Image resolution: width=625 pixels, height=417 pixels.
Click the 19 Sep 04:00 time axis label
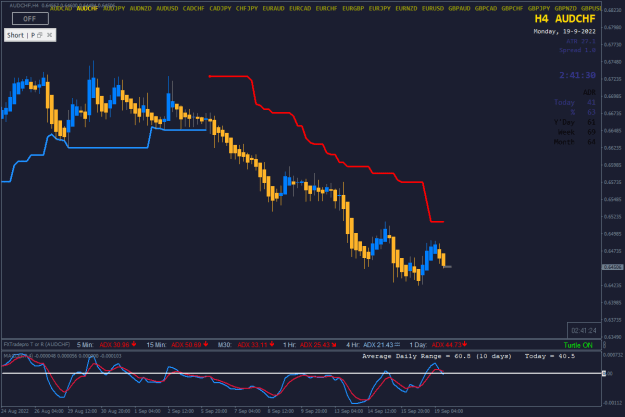point(449,411)
